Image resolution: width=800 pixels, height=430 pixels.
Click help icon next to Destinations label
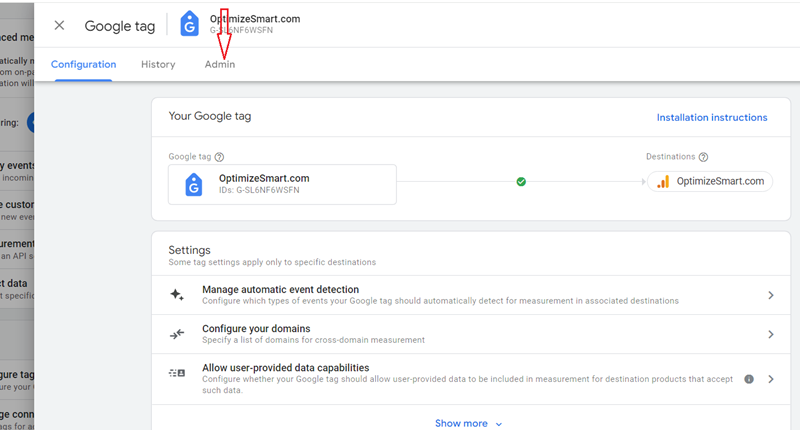click(704, 157)
